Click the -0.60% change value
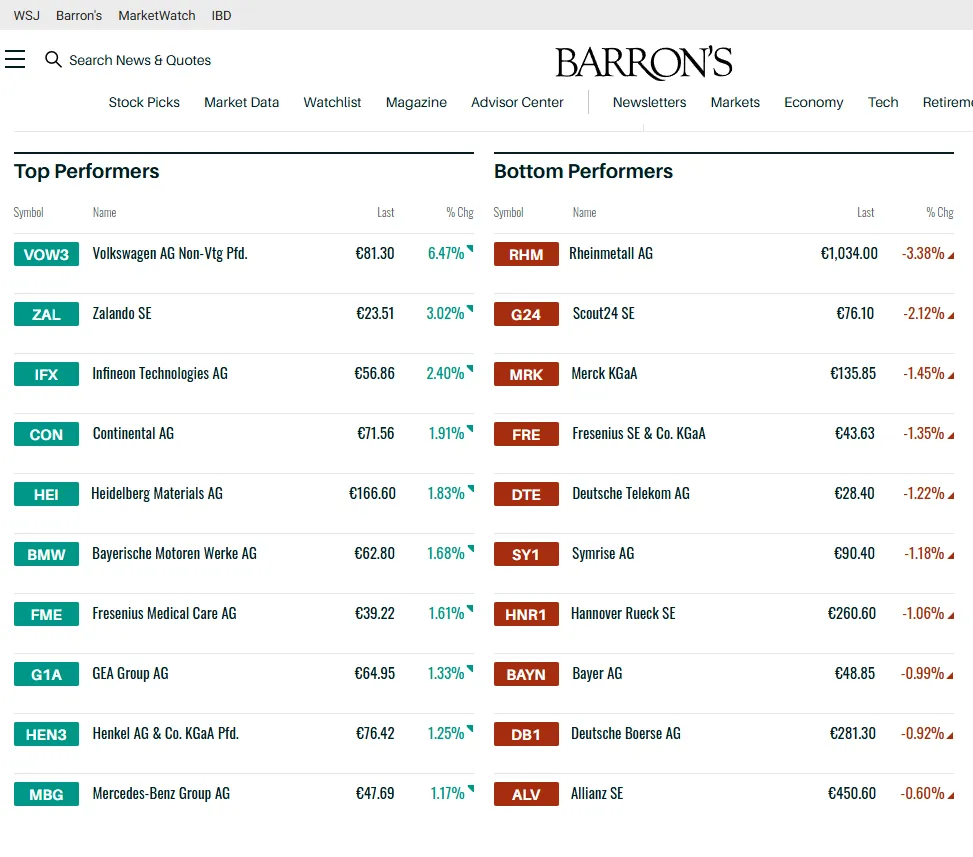The height and width of the screenshot is (857, 973). coord(922,794)
